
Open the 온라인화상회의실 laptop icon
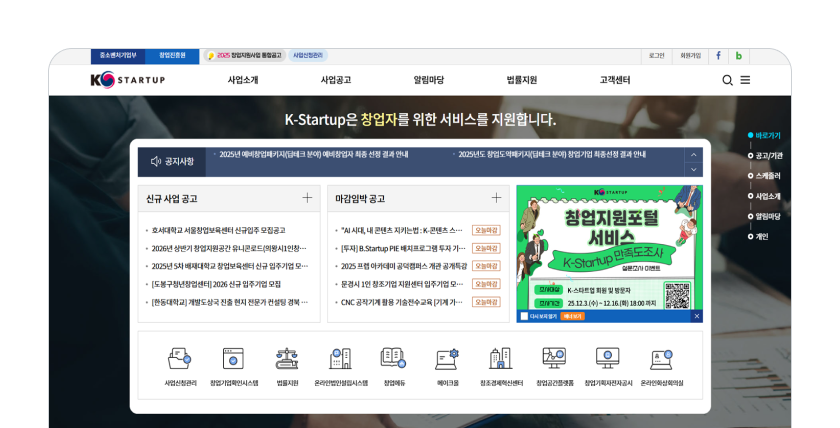(662, 358)
